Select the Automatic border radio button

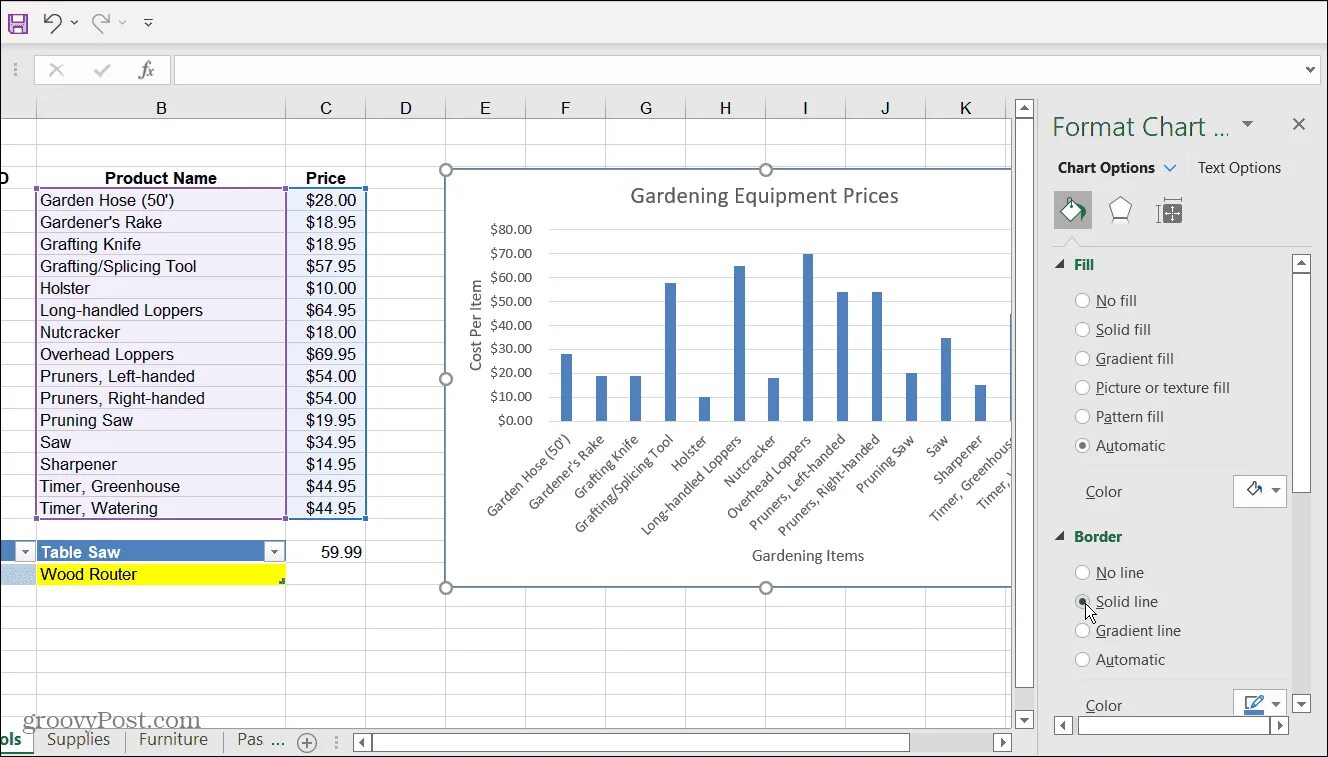click(x=1082, y=660)
